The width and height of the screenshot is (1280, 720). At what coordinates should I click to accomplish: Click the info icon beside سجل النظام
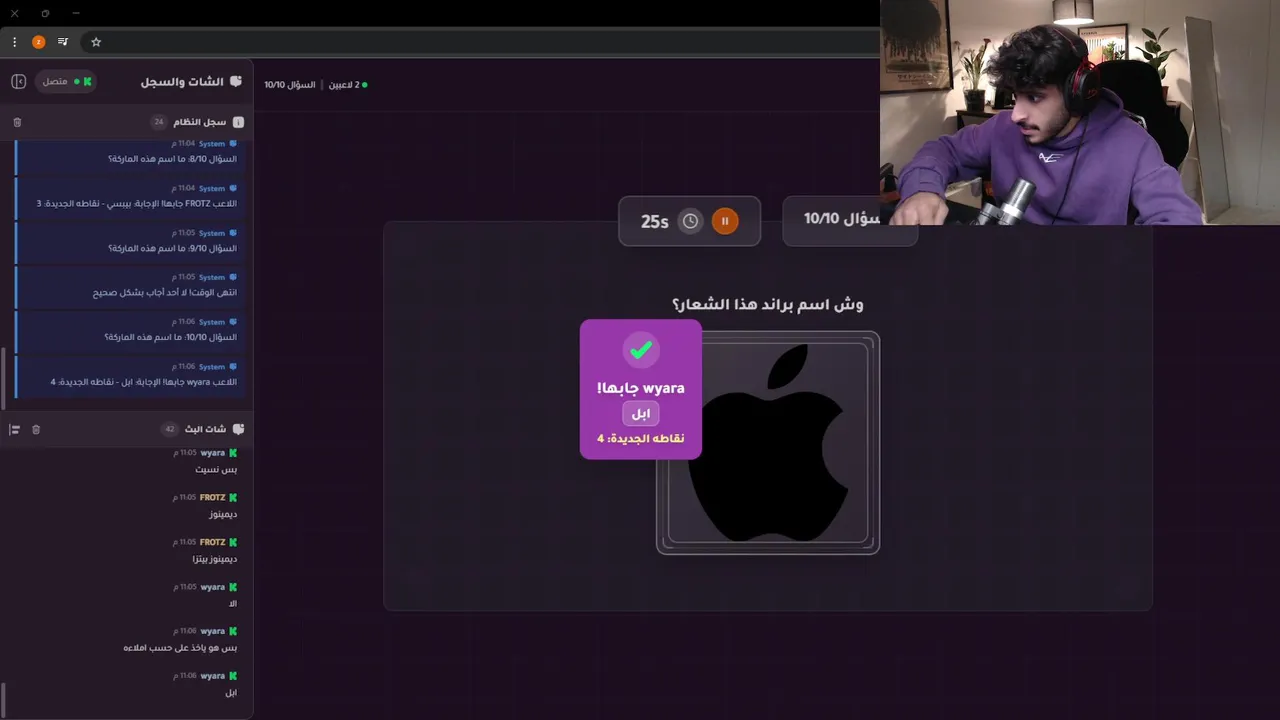coord(238,122)
